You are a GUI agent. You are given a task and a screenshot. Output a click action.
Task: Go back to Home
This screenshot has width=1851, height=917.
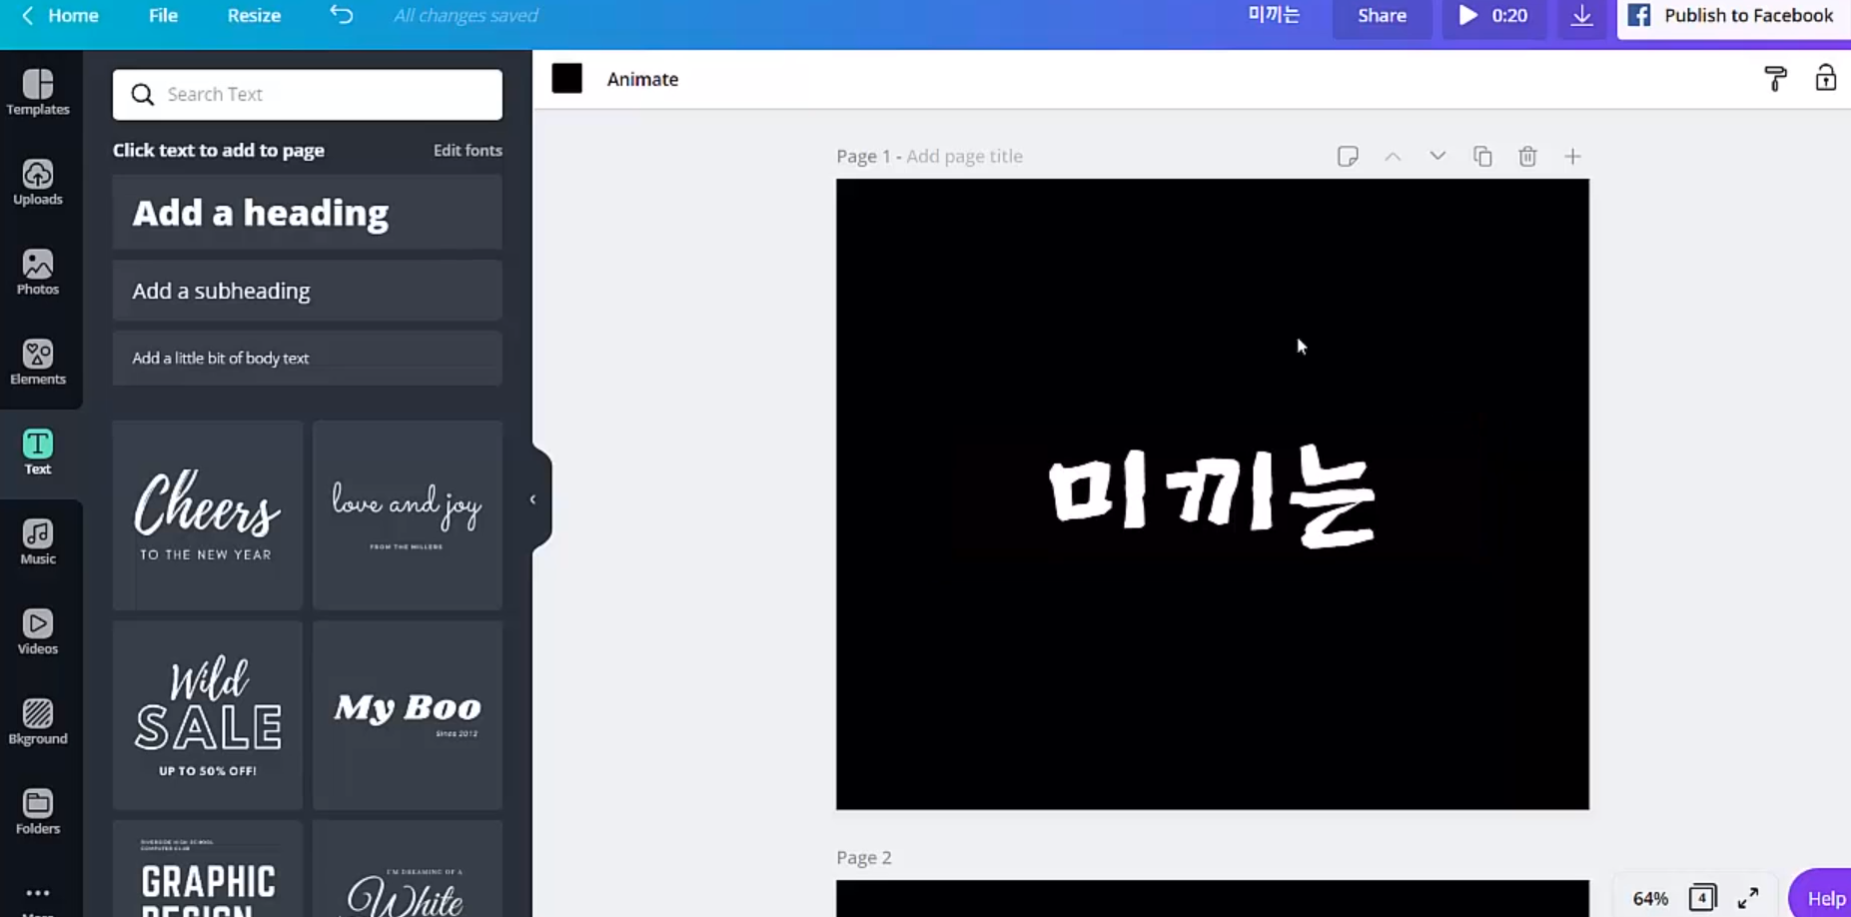point(60,15)
